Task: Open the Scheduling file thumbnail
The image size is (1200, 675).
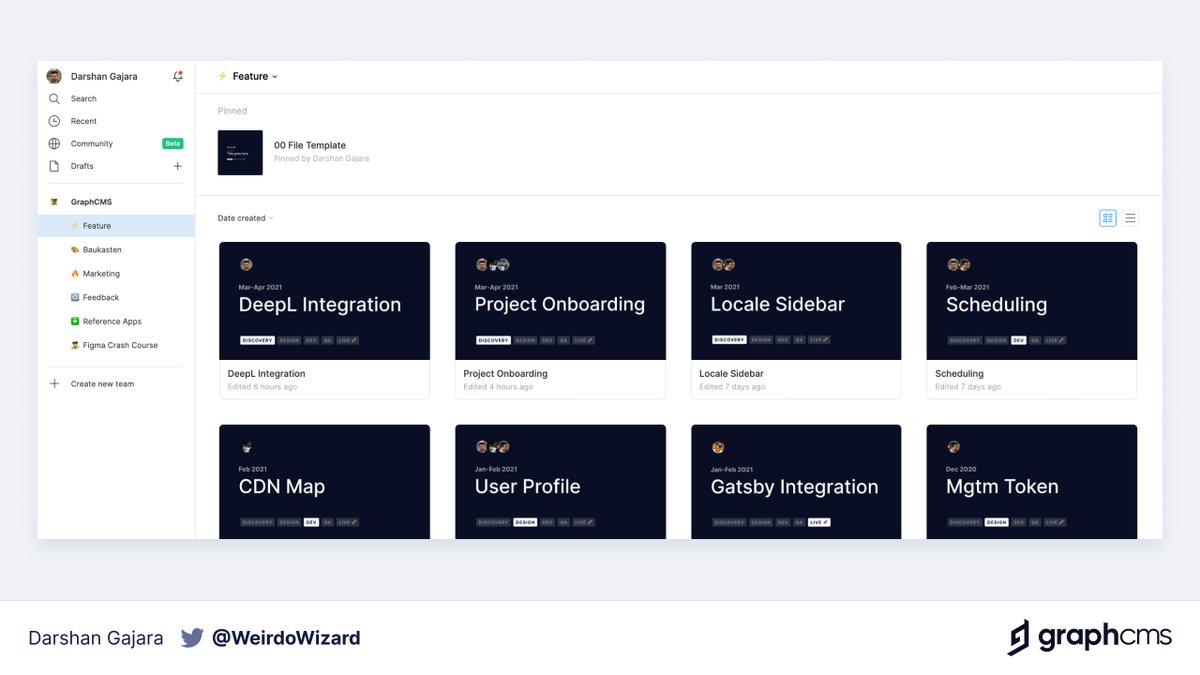Action: [x=1032, y=301]
